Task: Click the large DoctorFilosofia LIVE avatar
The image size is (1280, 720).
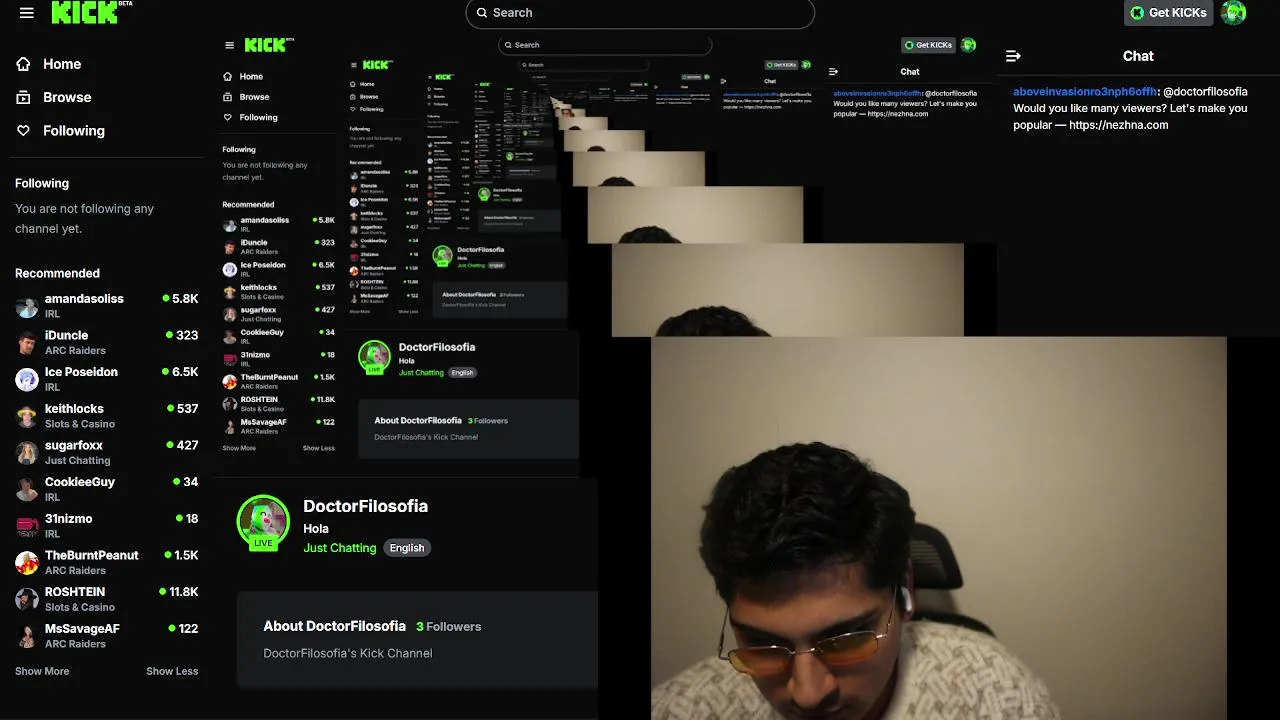Action: (x=263, y=522)
